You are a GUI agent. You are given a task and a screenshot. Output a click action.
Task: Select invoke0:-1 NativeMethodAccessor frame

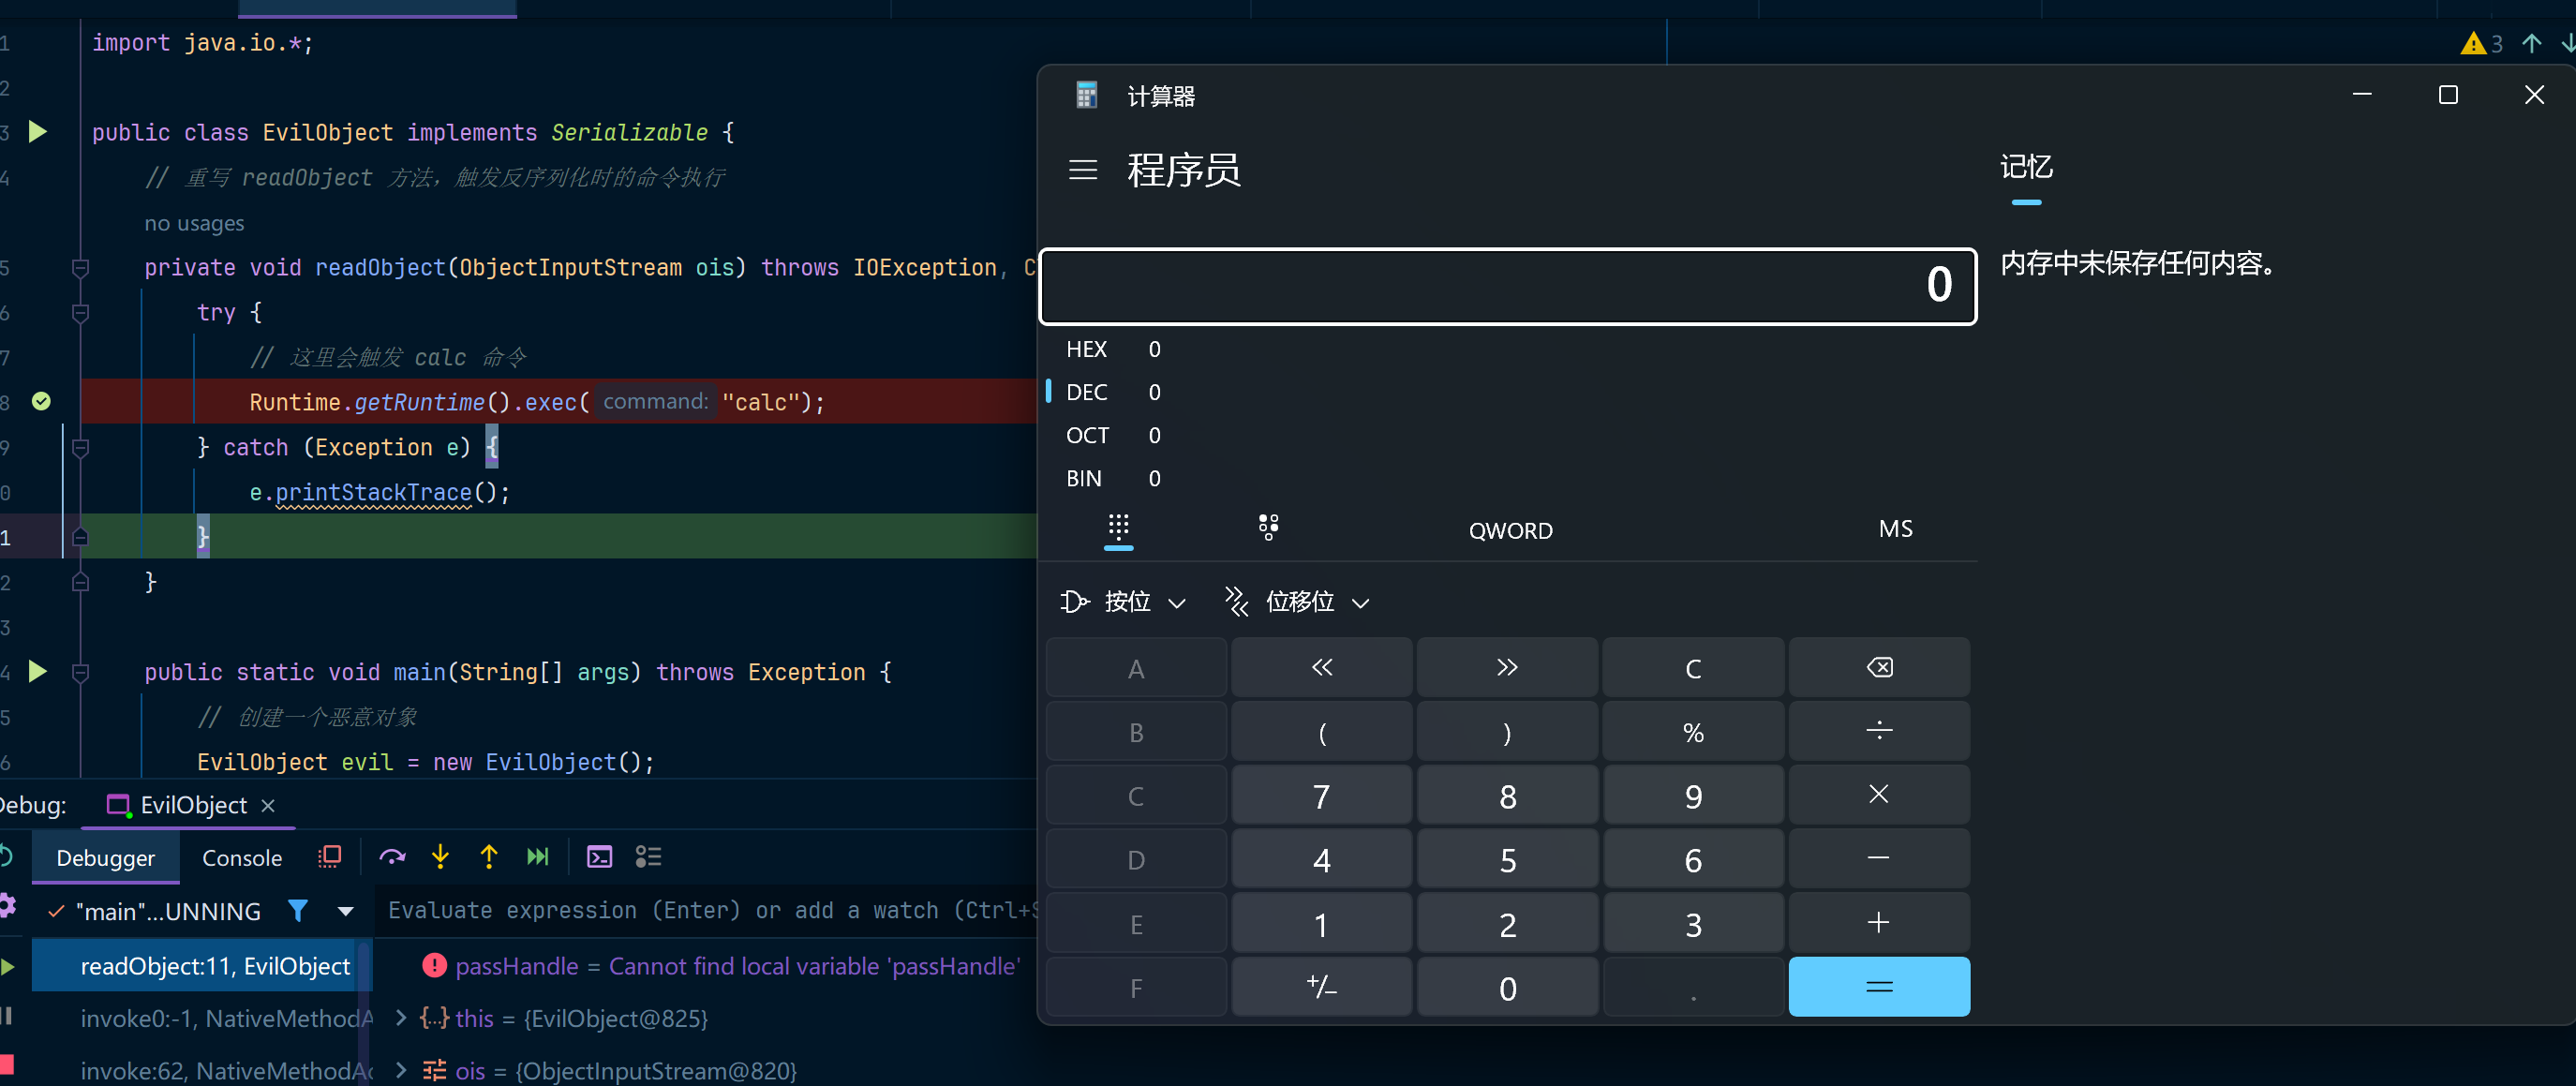[x=201, y=1018]
